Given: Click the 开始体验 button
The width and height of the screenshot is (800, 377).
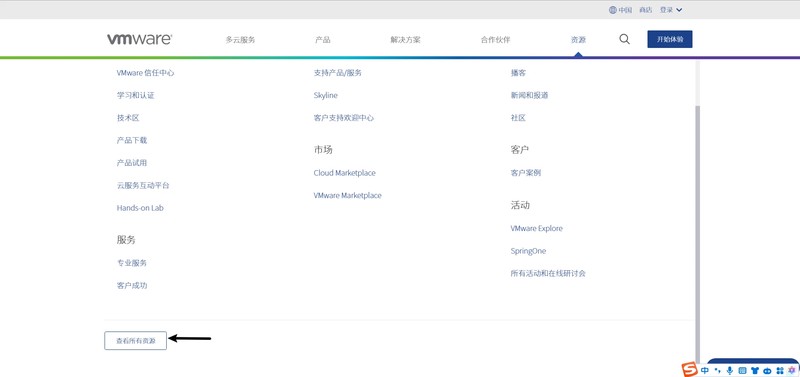Looking at the screenshot, I should (x=670, y=39).
